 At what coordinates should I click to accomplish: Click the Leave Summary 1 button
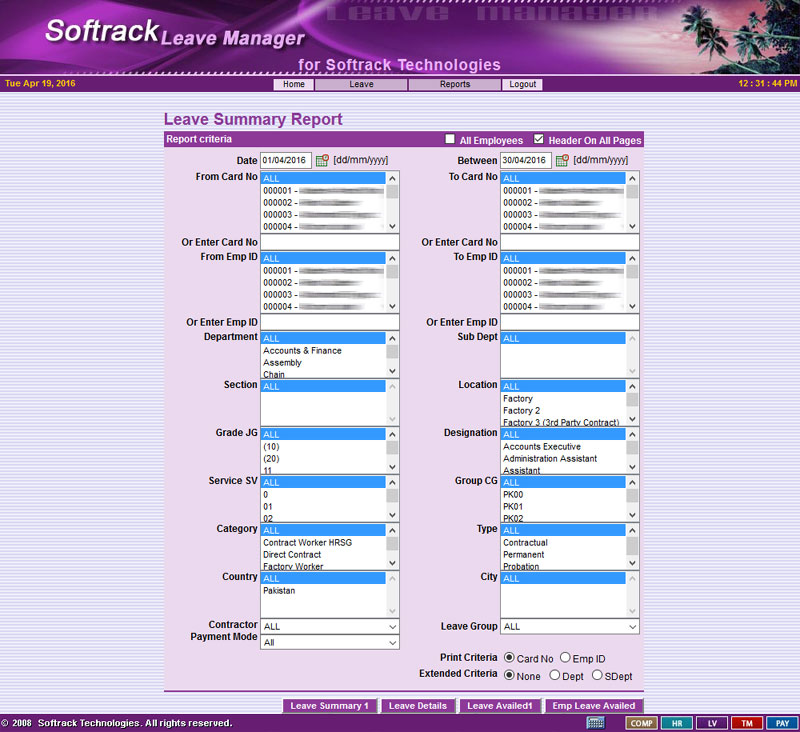point(329,706)
